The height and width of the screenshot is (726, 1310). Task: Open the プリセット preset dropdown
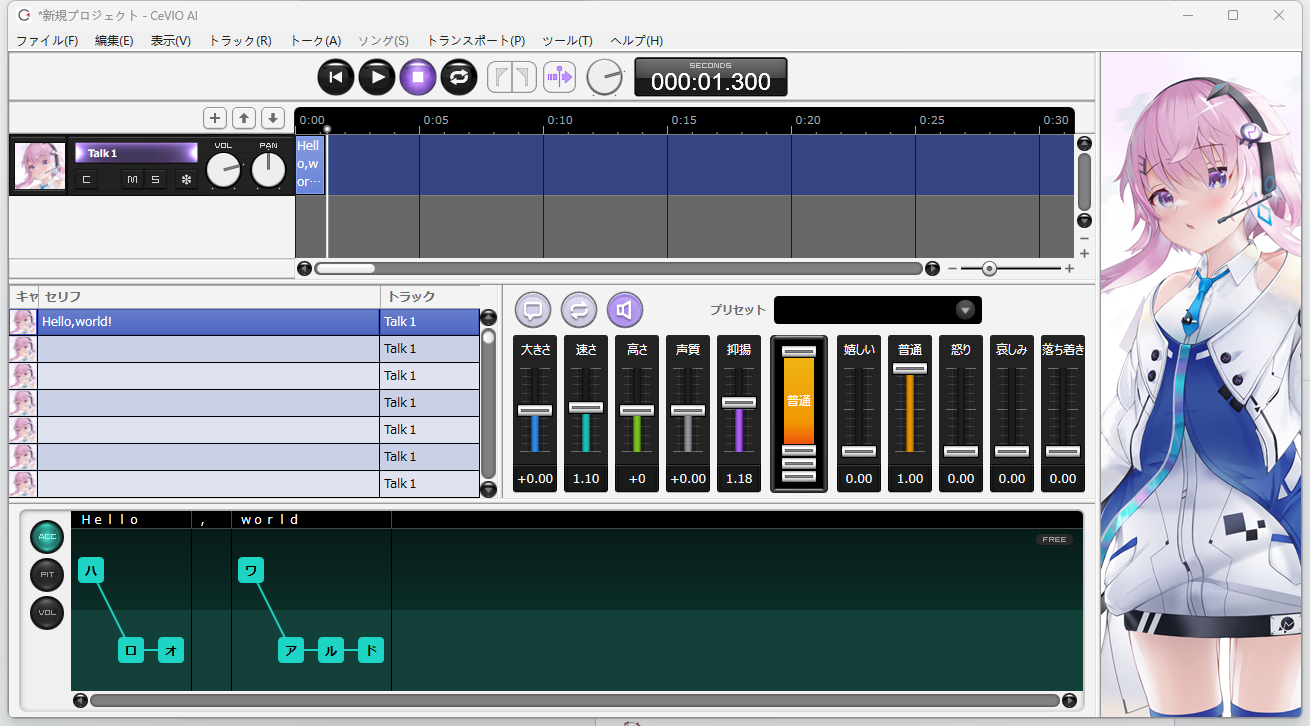[x=965, y=310]
